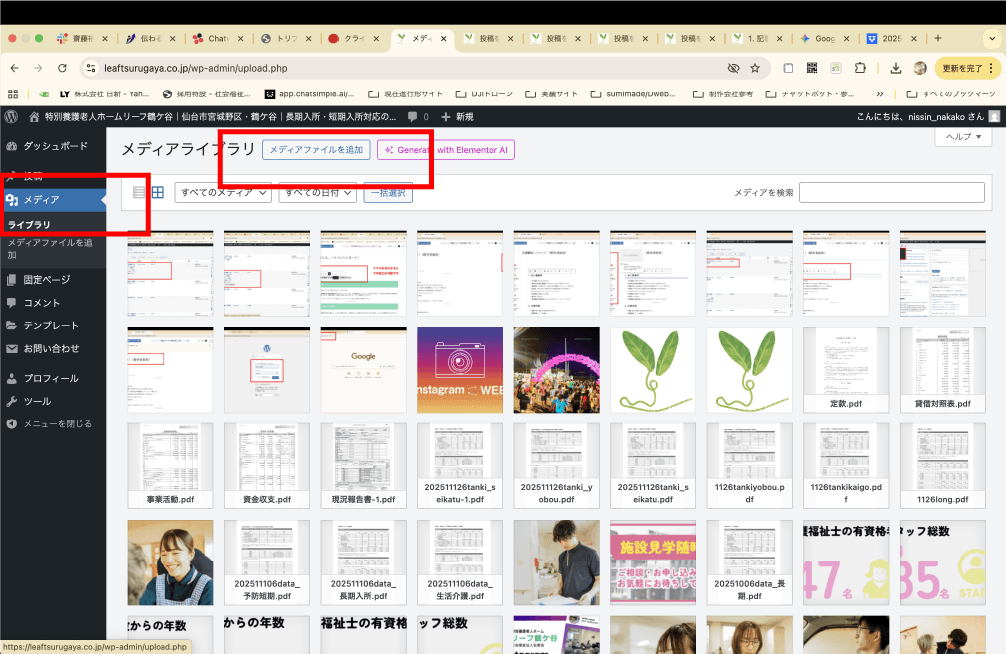The image size is (1007, 654).
Task: Open ダッシュボード in the sidebar
Action: coord(55,146)
